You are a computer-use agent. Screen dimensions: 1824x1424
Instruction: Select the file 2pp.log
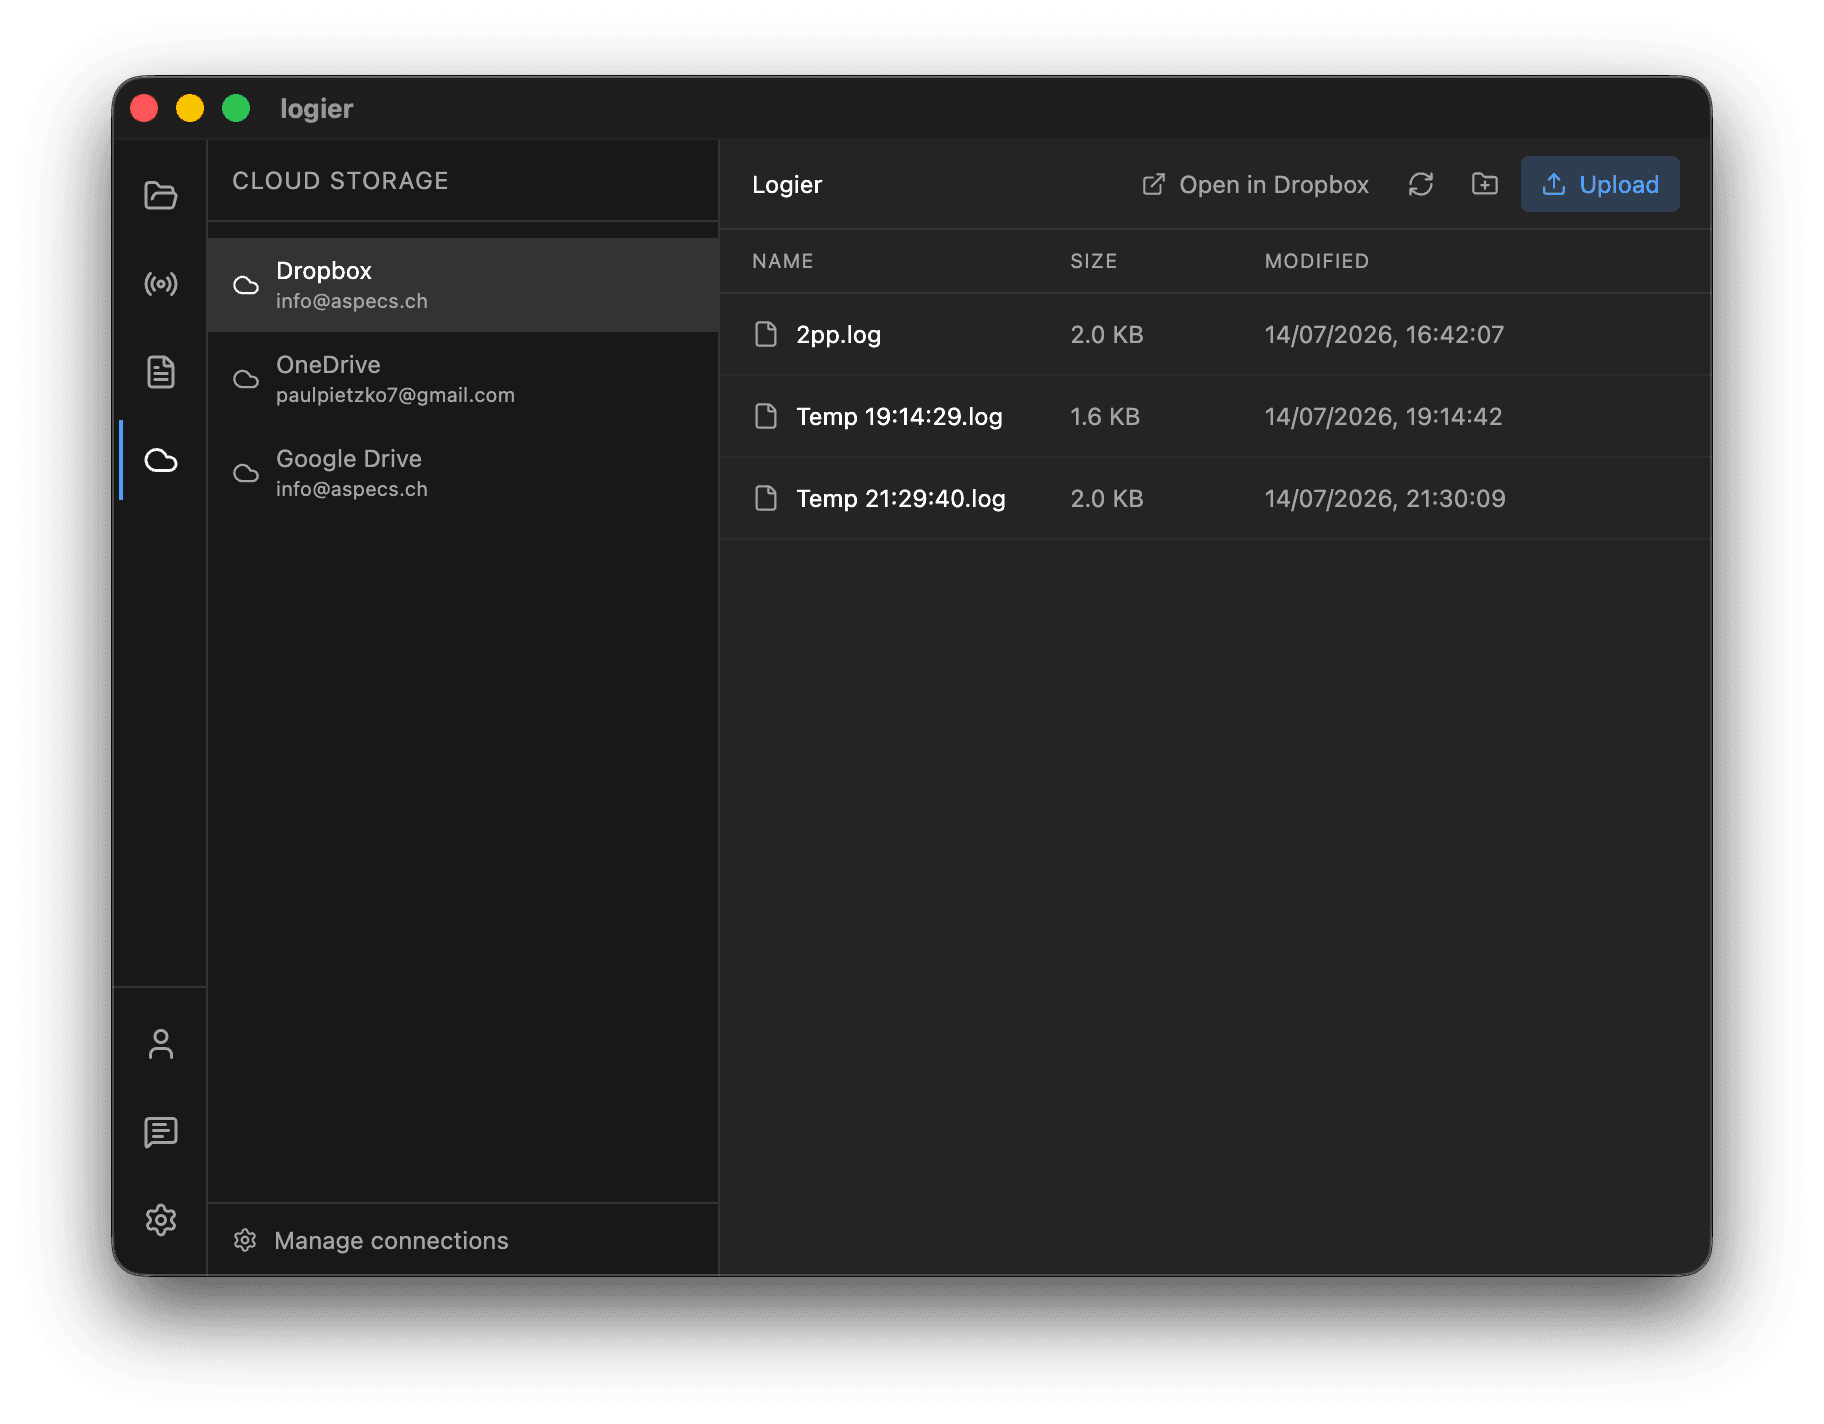point(1216,334)
